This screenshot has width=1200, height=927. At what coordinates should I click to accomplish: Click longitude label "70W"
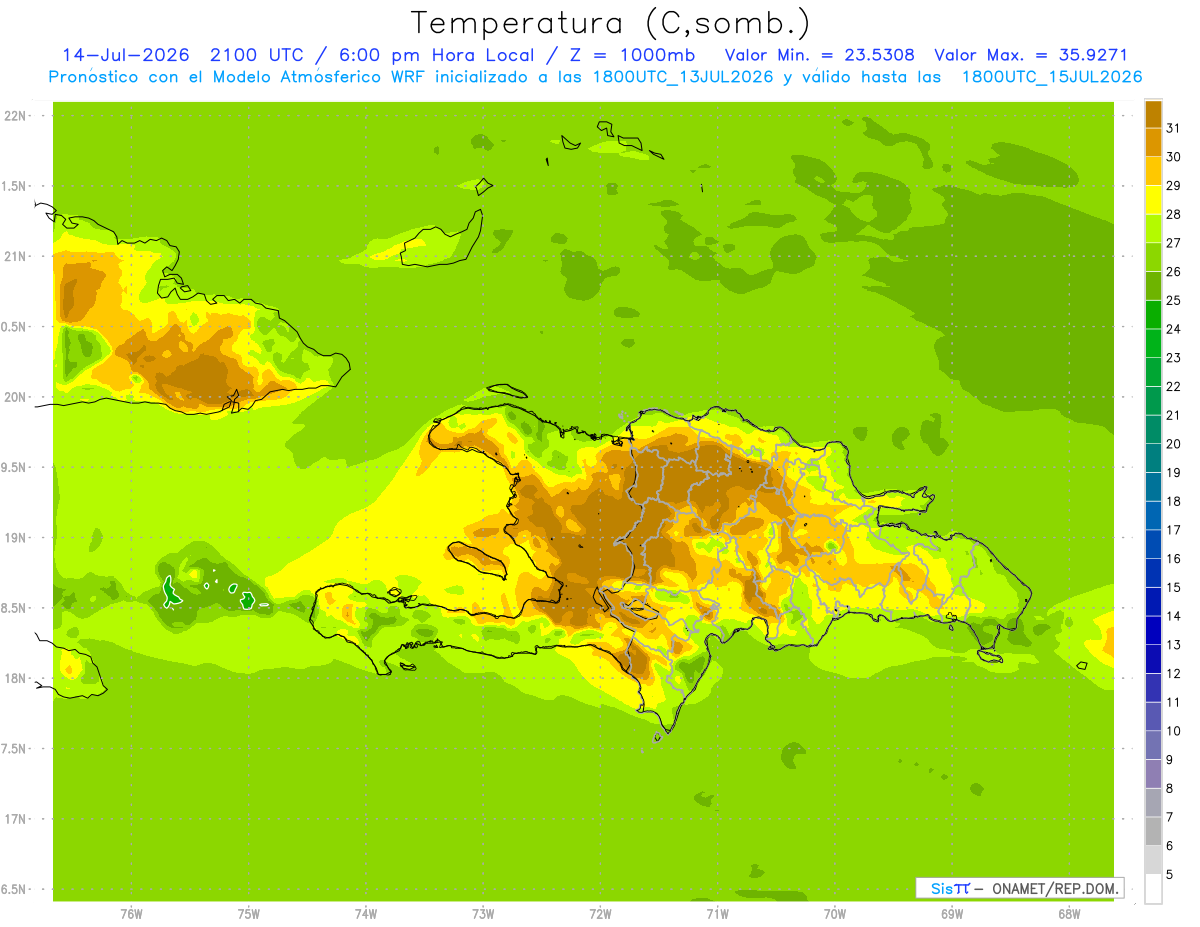click(835, 913)
